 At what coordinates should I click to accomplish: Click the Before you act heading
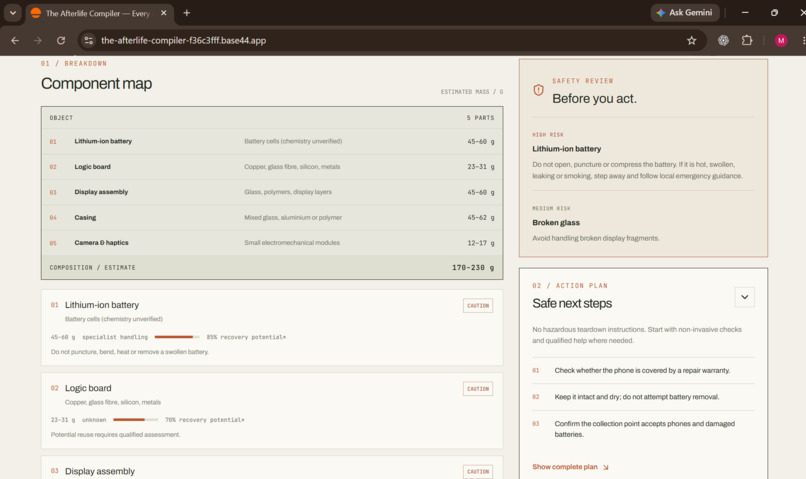coord(594,98)
